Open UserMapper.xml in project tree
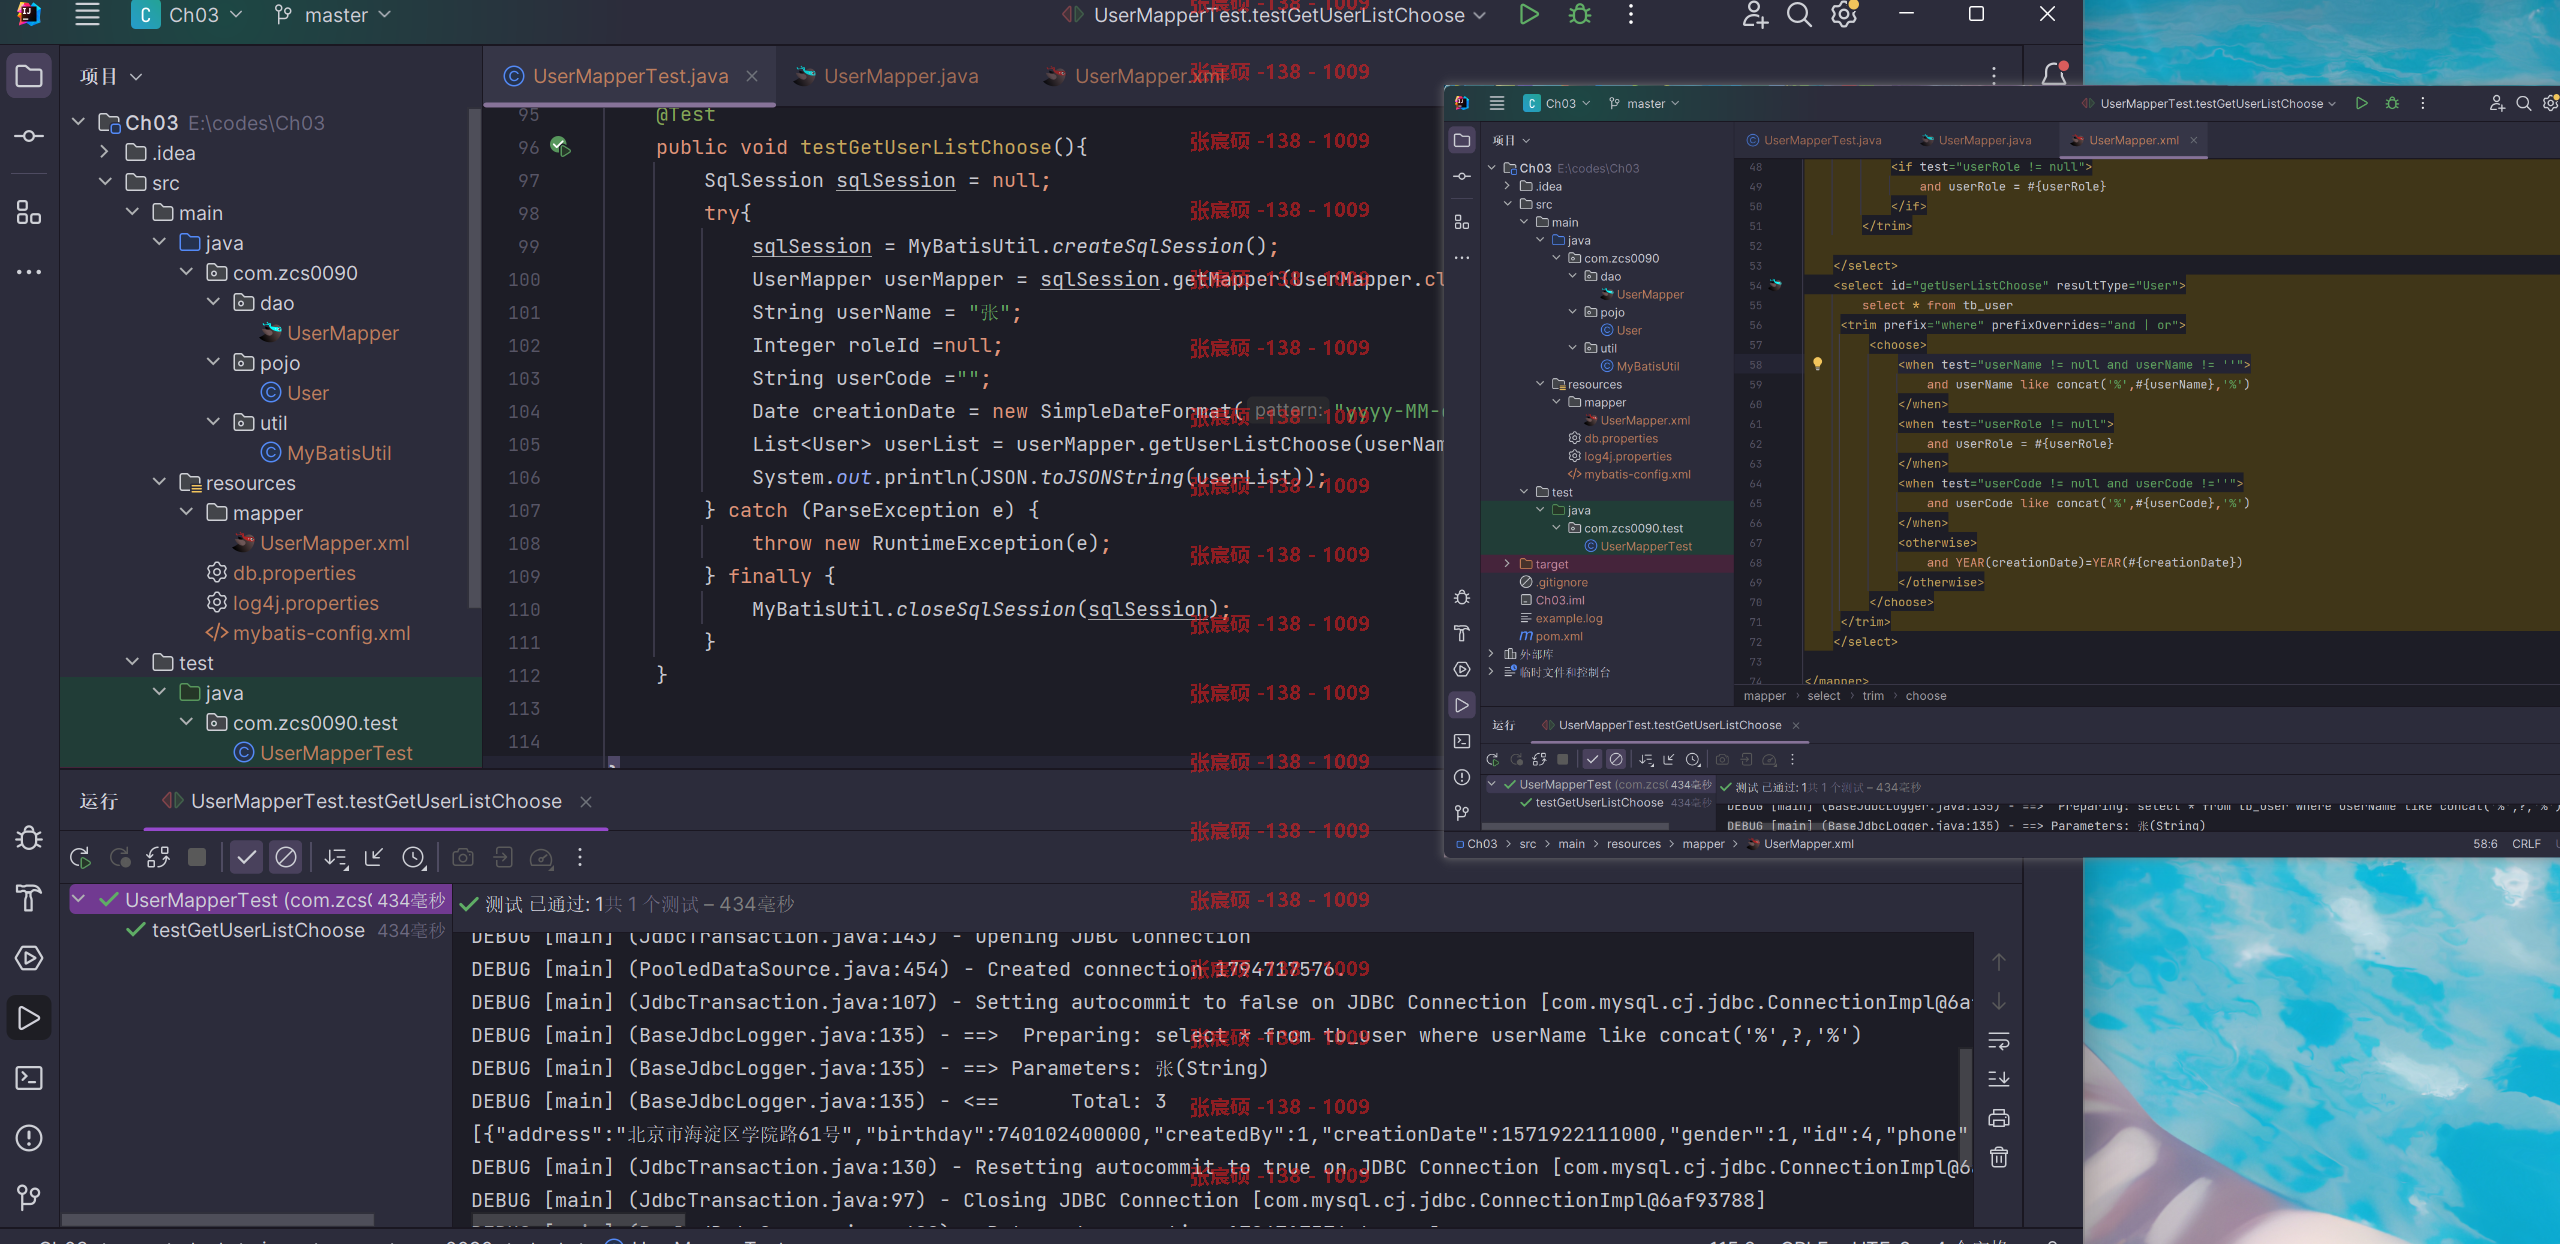2560x1244 pixels. click(x=334, y=542)
